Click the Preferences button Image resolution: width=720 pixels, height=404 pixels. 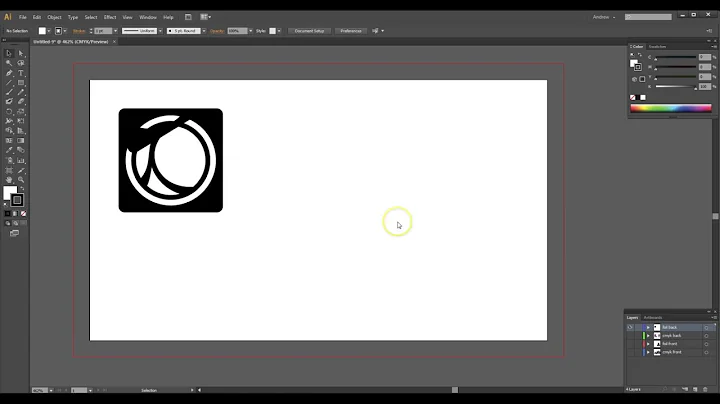point(351,31)
